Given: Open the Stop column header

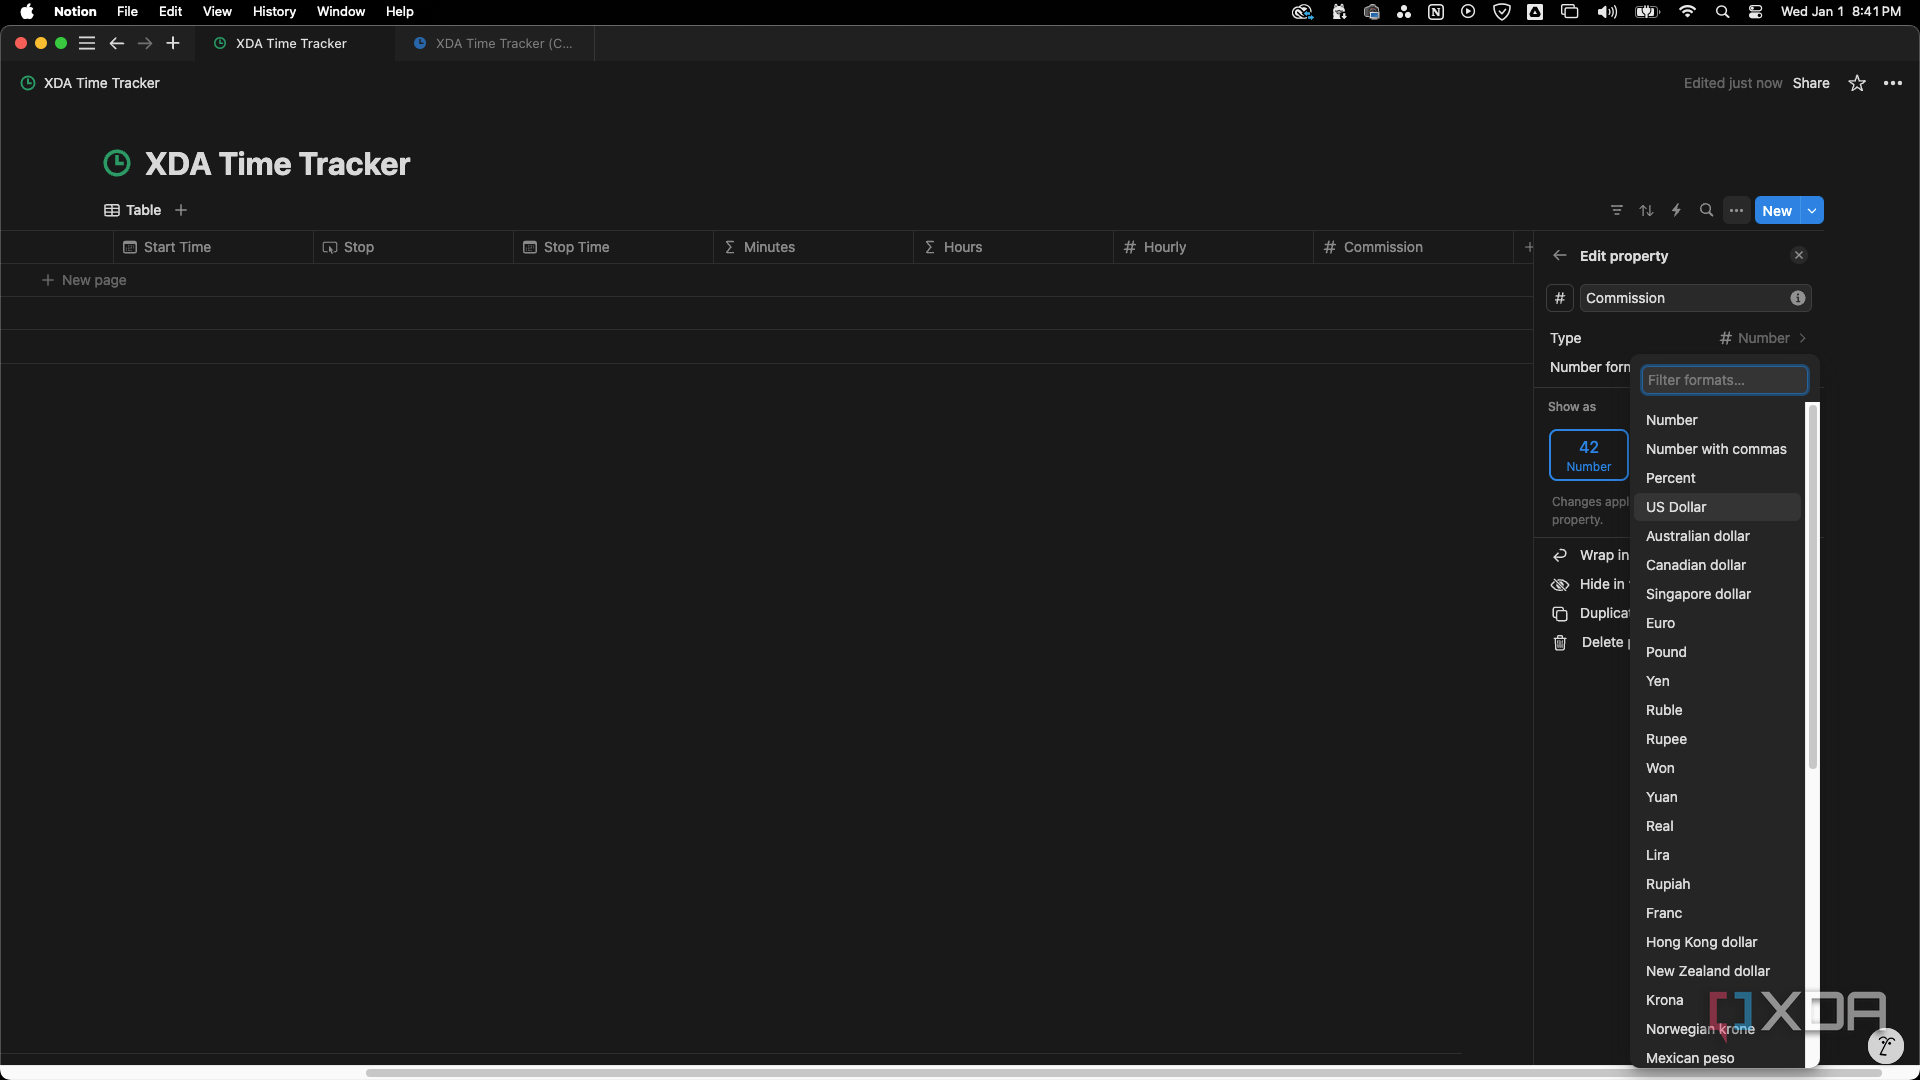Looking at the screenshot, I should point(413,247).
